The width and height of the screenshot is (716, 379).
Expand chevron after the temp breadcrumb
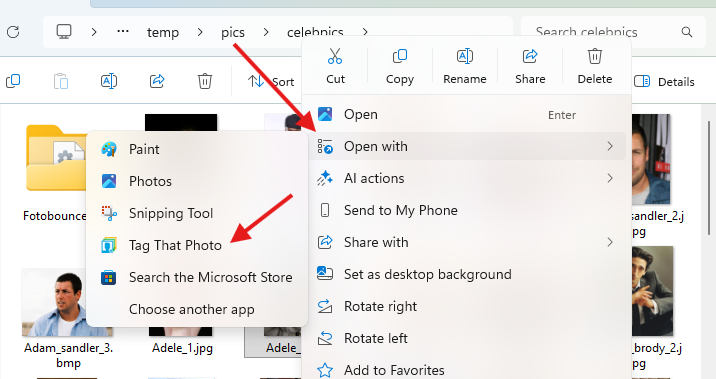[200, 32]
